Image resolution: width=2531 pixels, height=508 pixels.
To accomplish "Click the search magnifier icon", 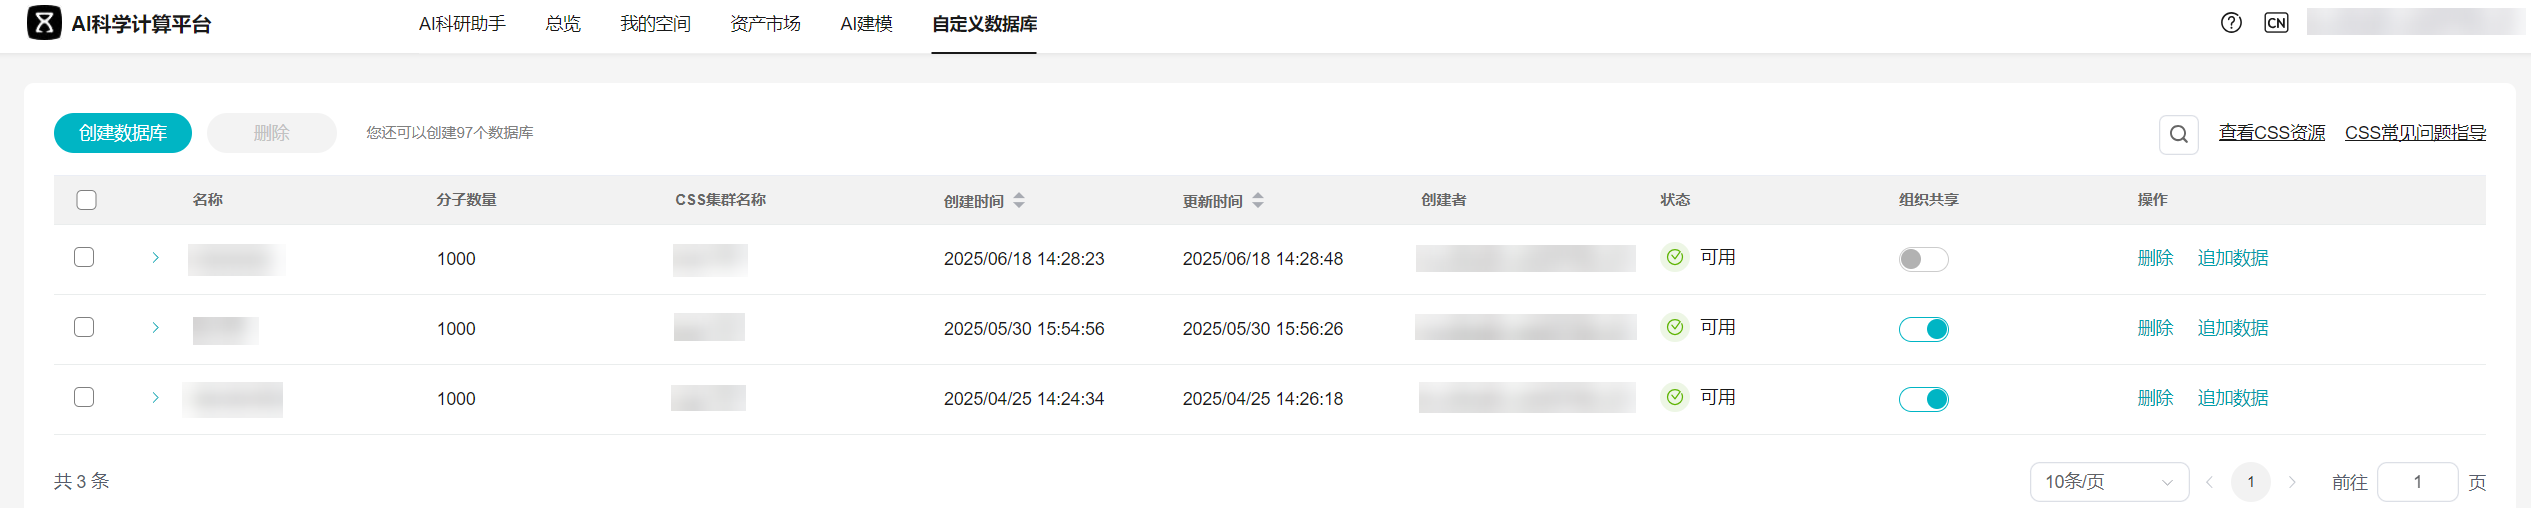I will pos(2178,134).
